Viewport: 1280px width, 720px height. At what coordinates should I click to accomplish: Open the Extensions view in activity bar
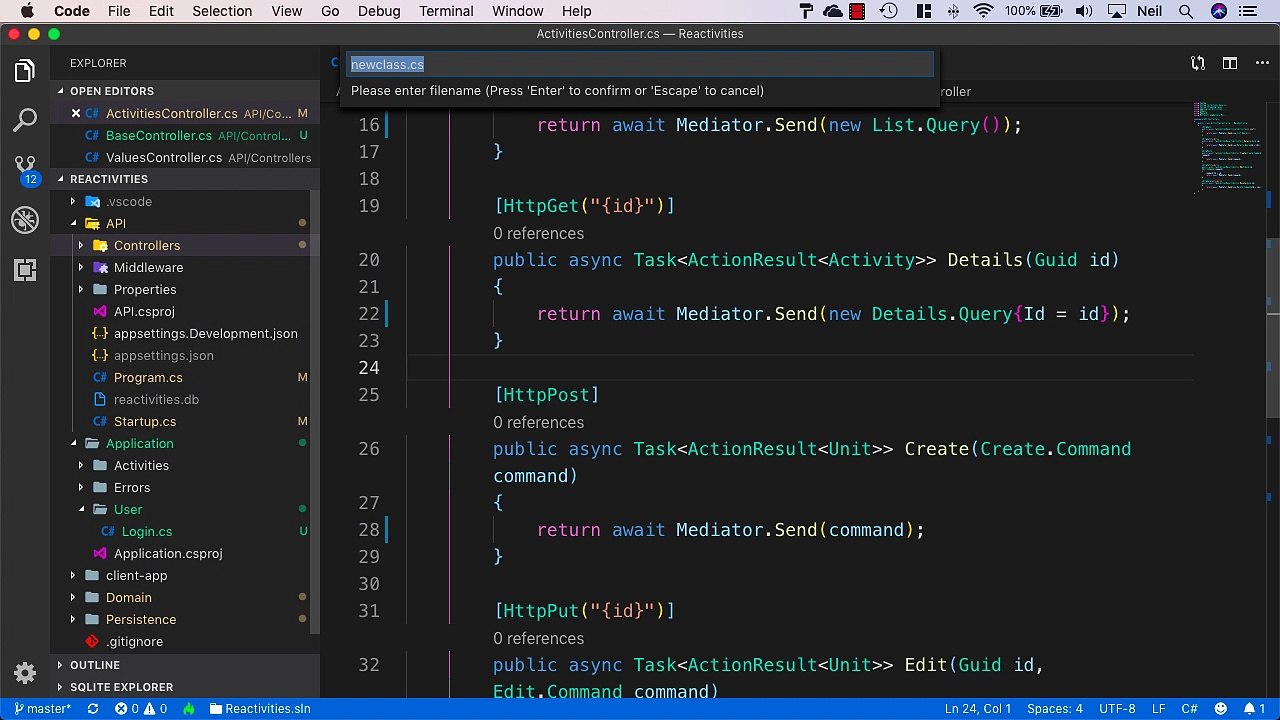click(25, 270)
